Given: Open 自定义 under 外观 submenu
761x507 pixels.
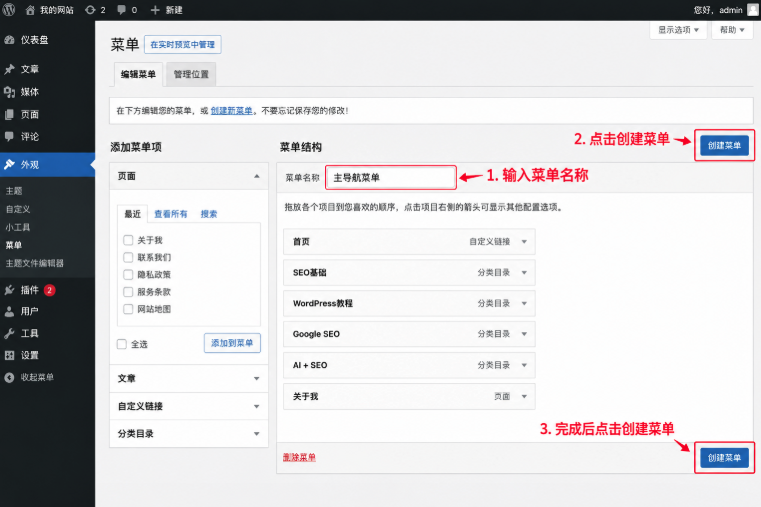Looking at the screenshot, I should click(18, 209).
